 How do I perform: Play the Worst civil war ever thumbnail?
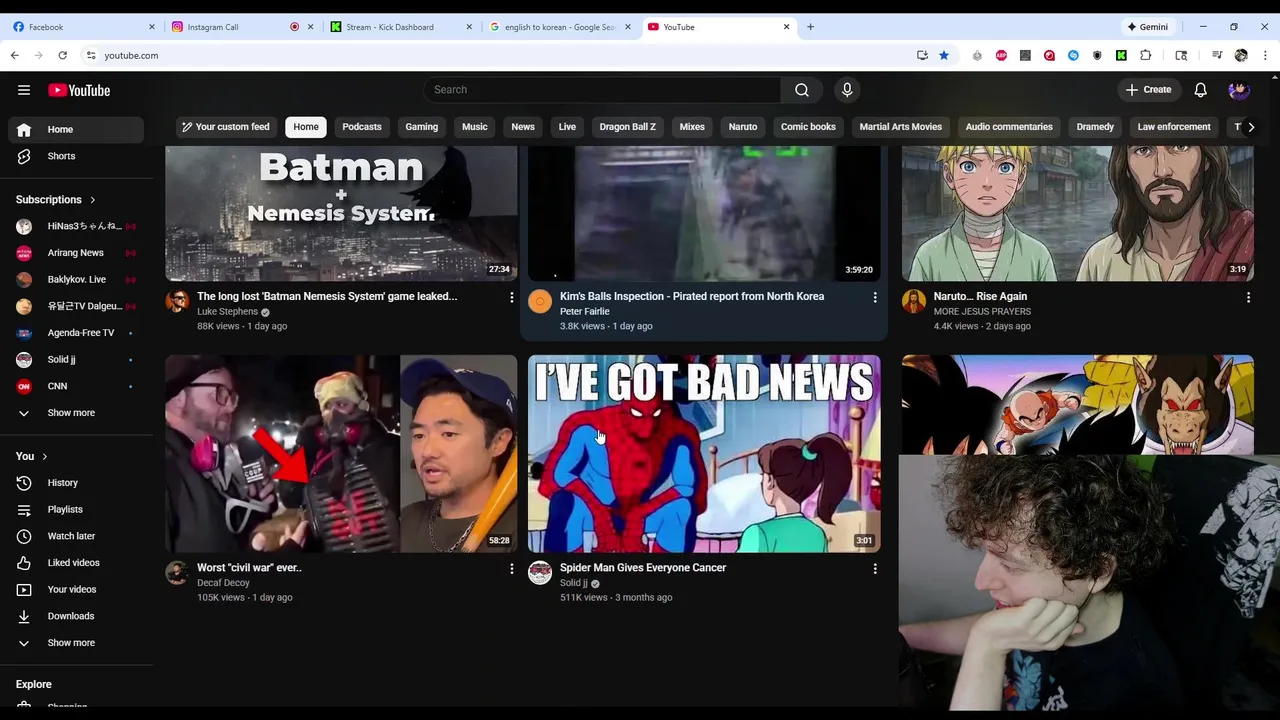pyautogui.click(x=341, y=453)
